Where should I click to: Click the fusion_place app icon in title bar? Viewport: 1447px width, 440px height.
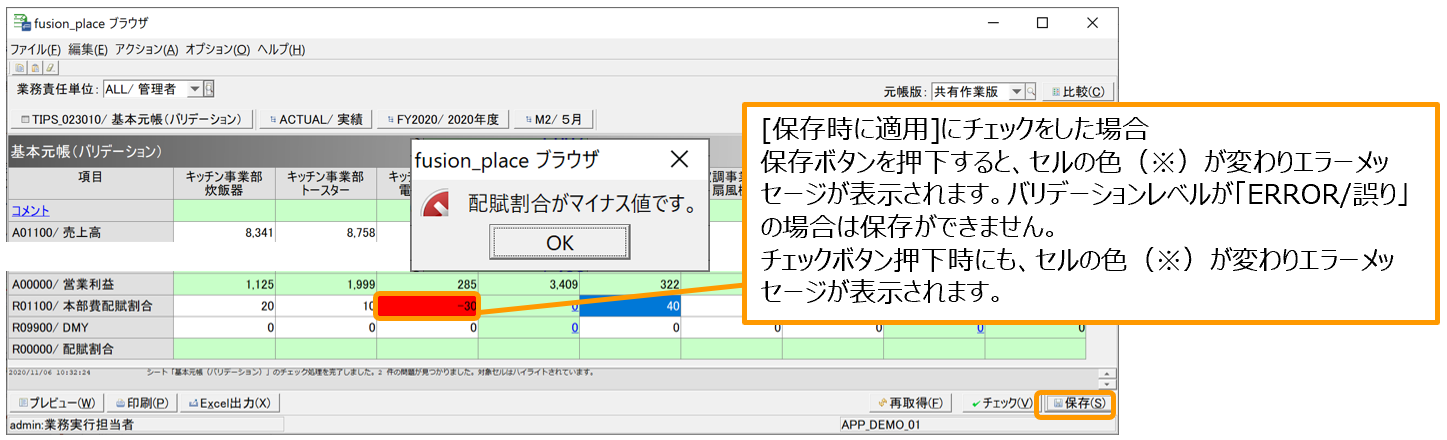click(20, 22)
